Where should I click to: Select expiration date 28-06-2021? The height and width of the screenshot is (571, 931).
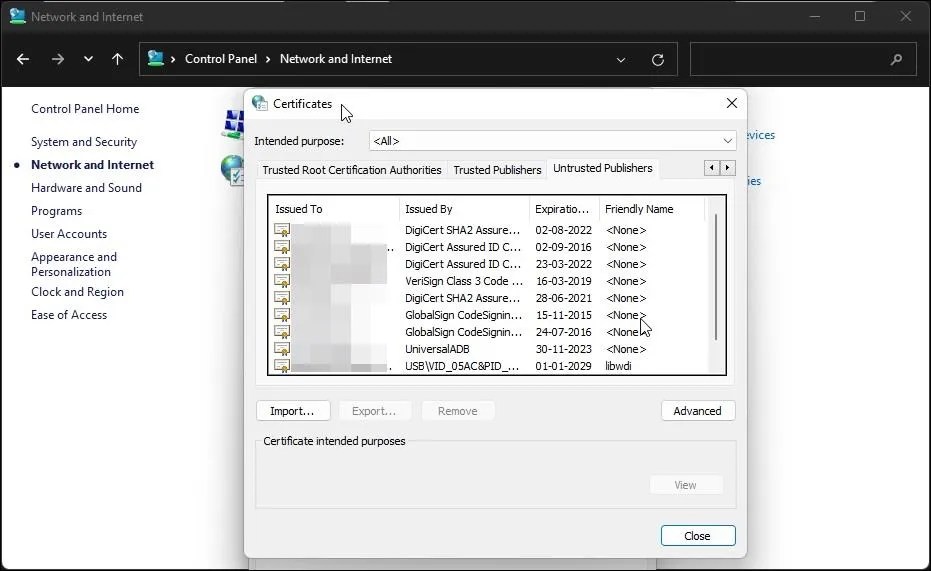(x=563, y=298)
